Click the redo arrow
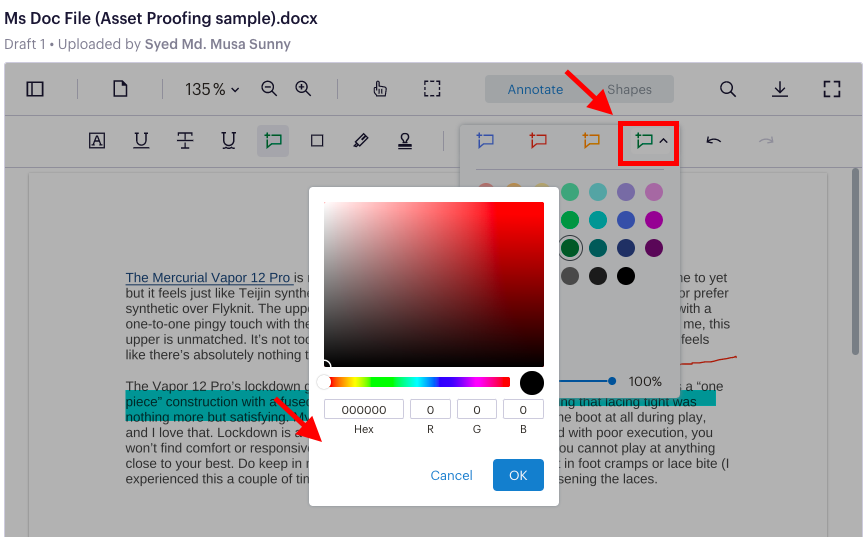Image resolution: width=864 pixels, height=537 pixels. pyautogui.click(x=766, y=140)
